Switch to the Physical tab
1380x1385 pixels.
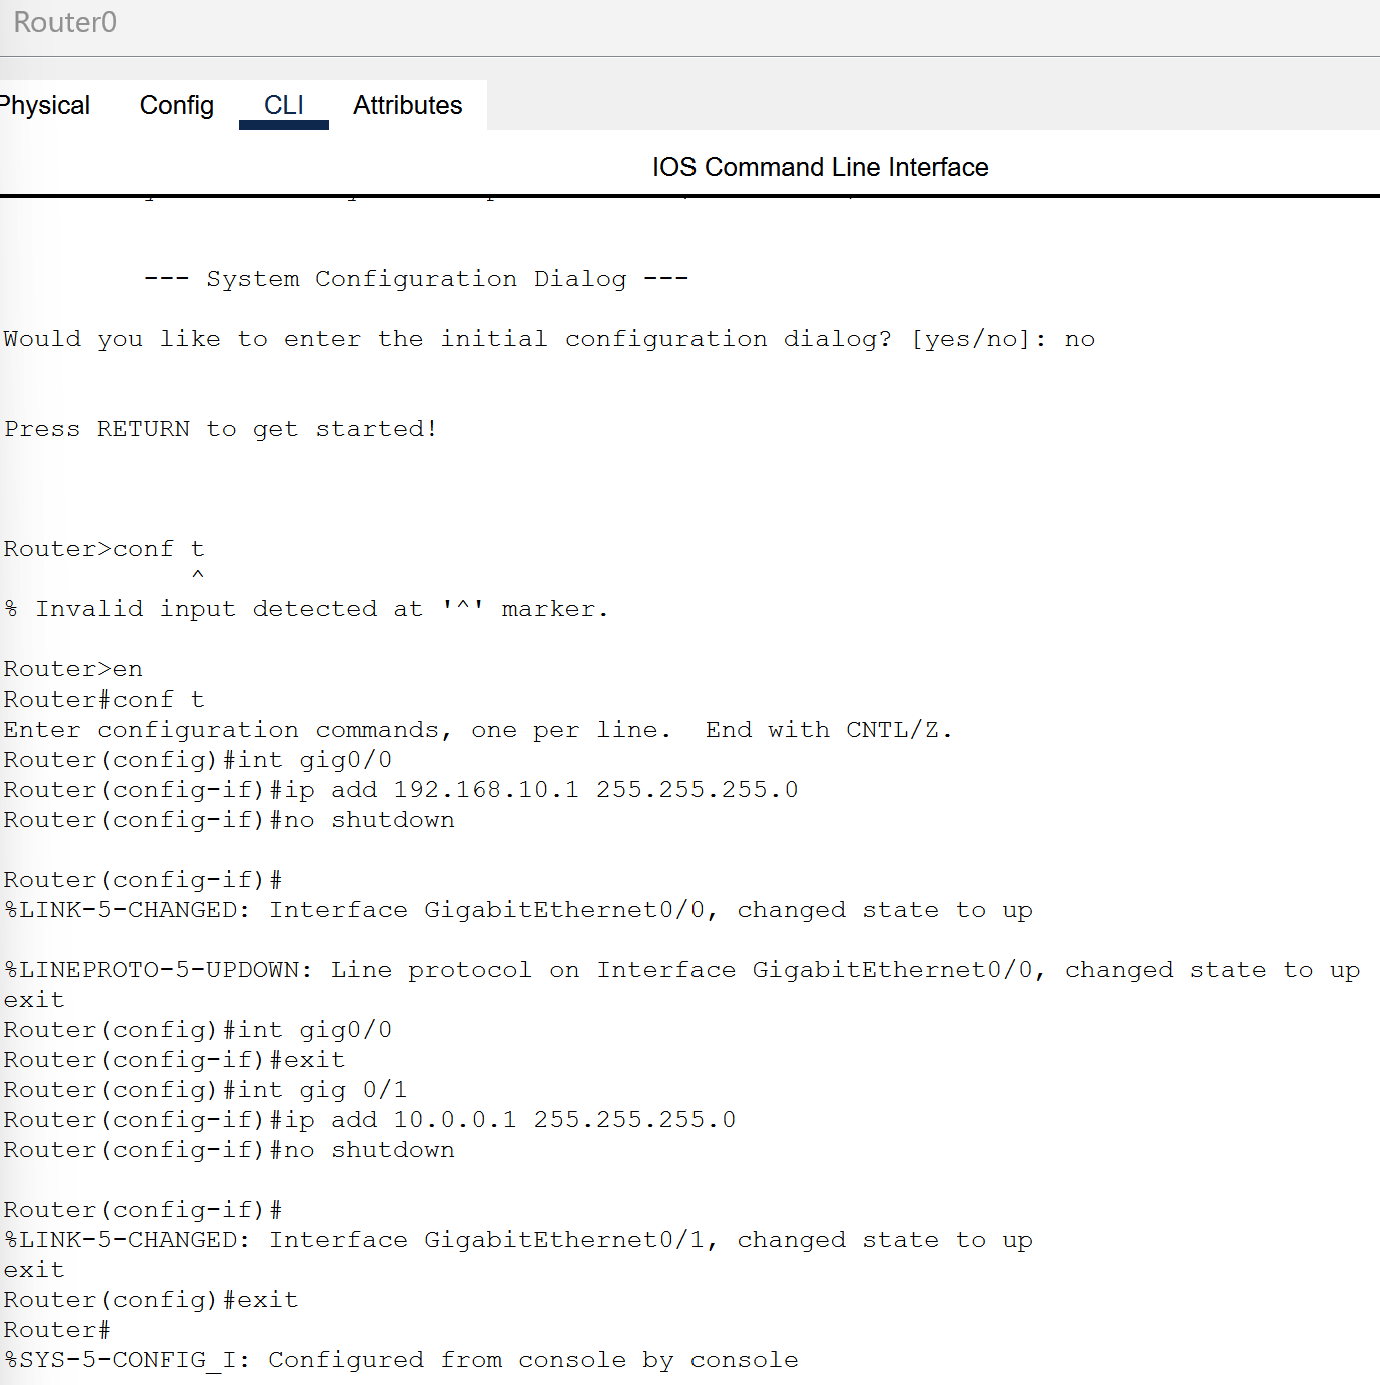click(44, 105)
